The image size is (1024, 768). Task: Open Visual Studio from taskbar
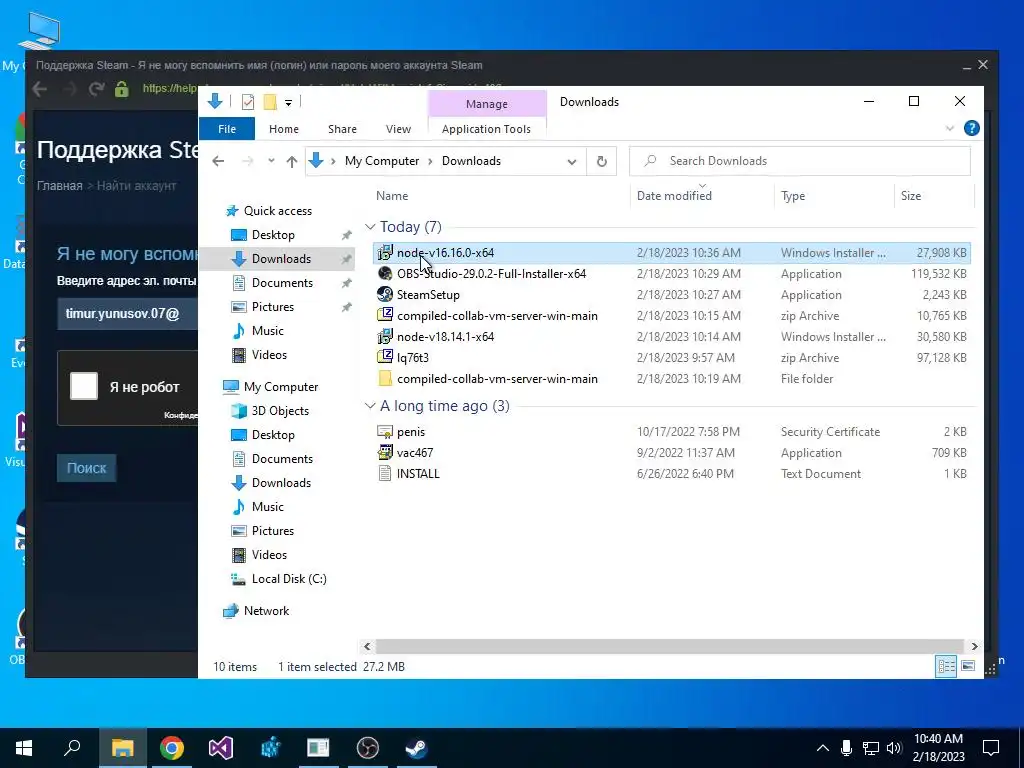coord(221,748)
